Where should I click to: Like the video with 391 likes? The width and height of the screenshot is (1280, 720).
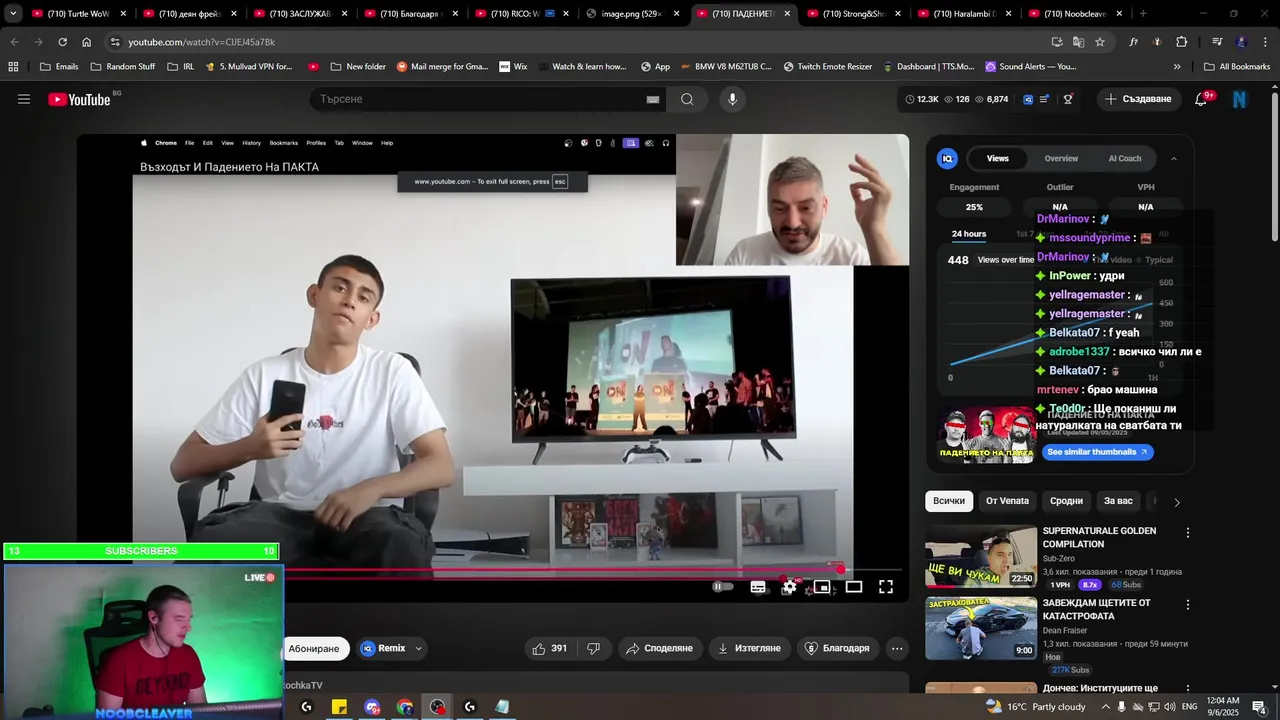[550, 648]
